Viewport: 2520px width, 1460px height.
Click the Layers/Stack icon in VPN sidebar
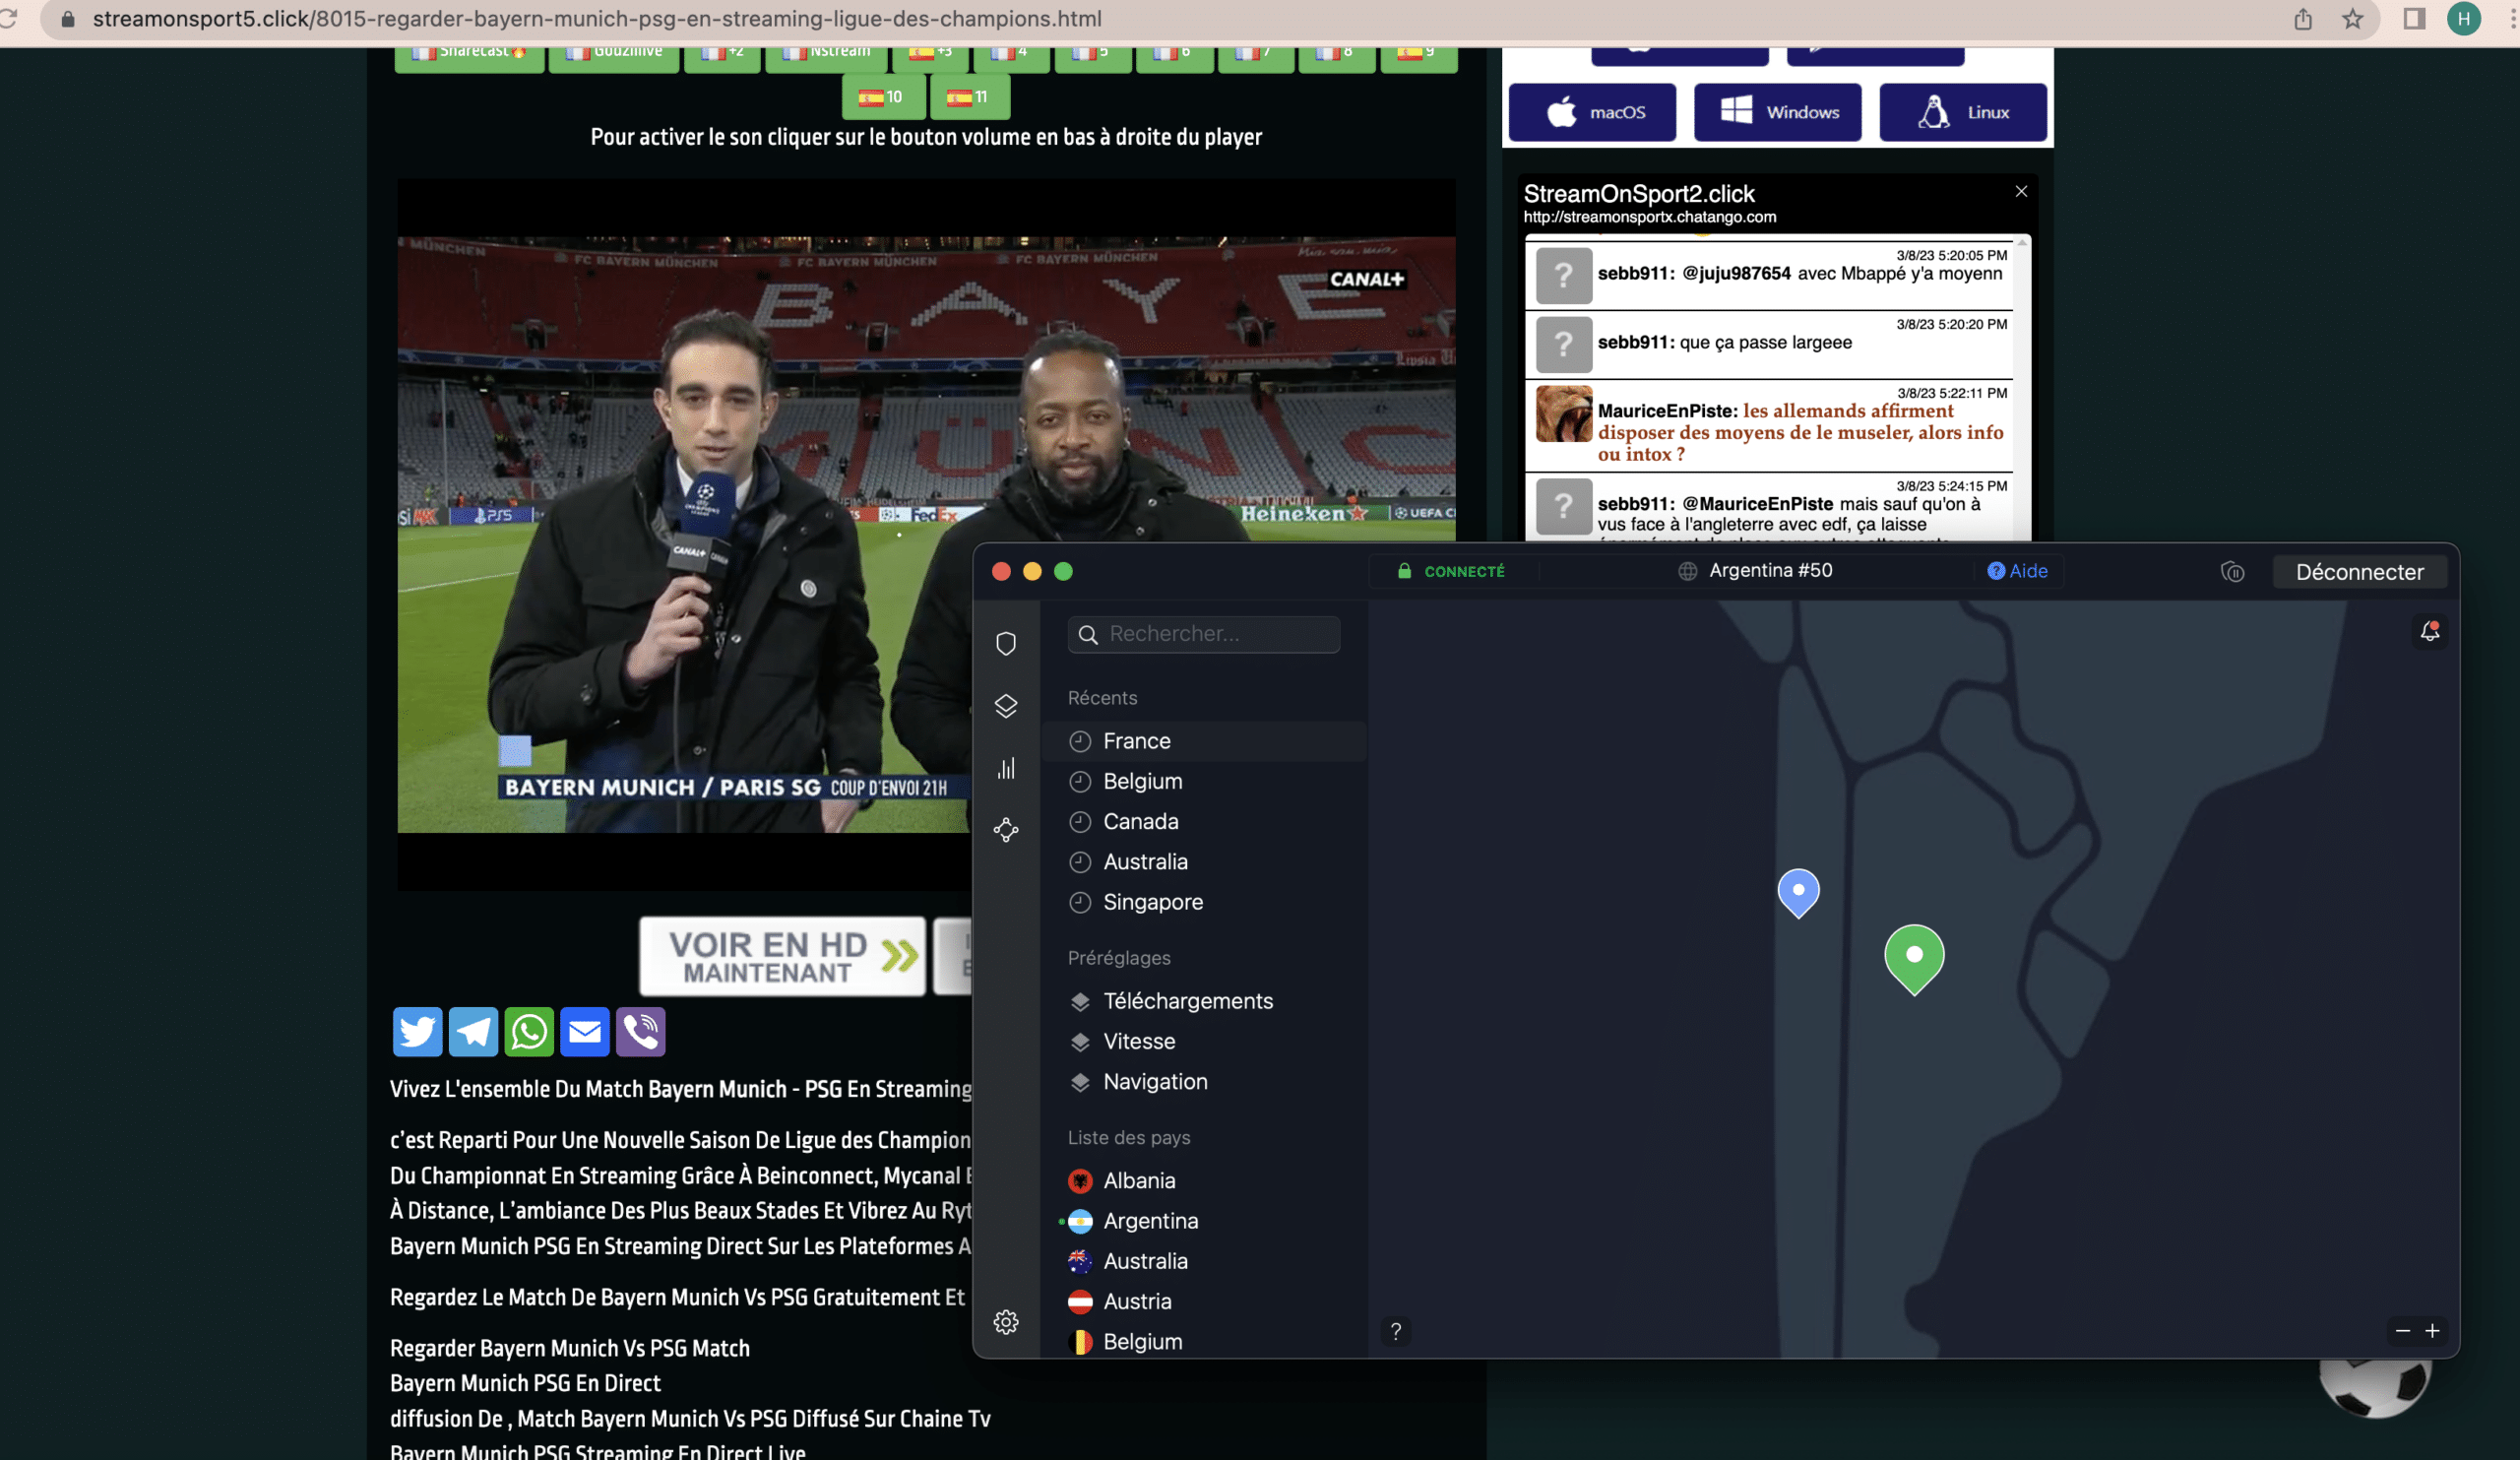[x=1004, y=706]
